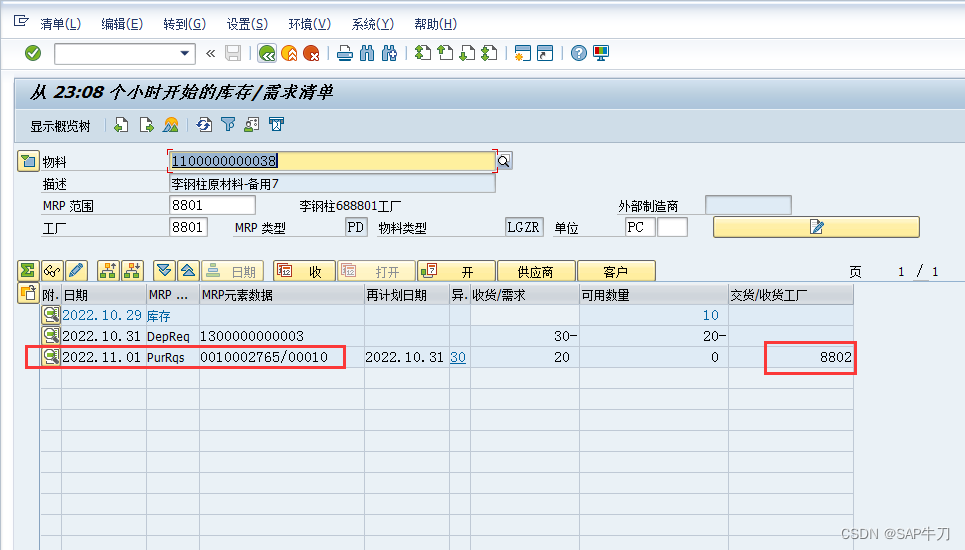965x550 pixels.
Task: Click the green Enter checkmark icon
Action: click(x=33, y=54)
